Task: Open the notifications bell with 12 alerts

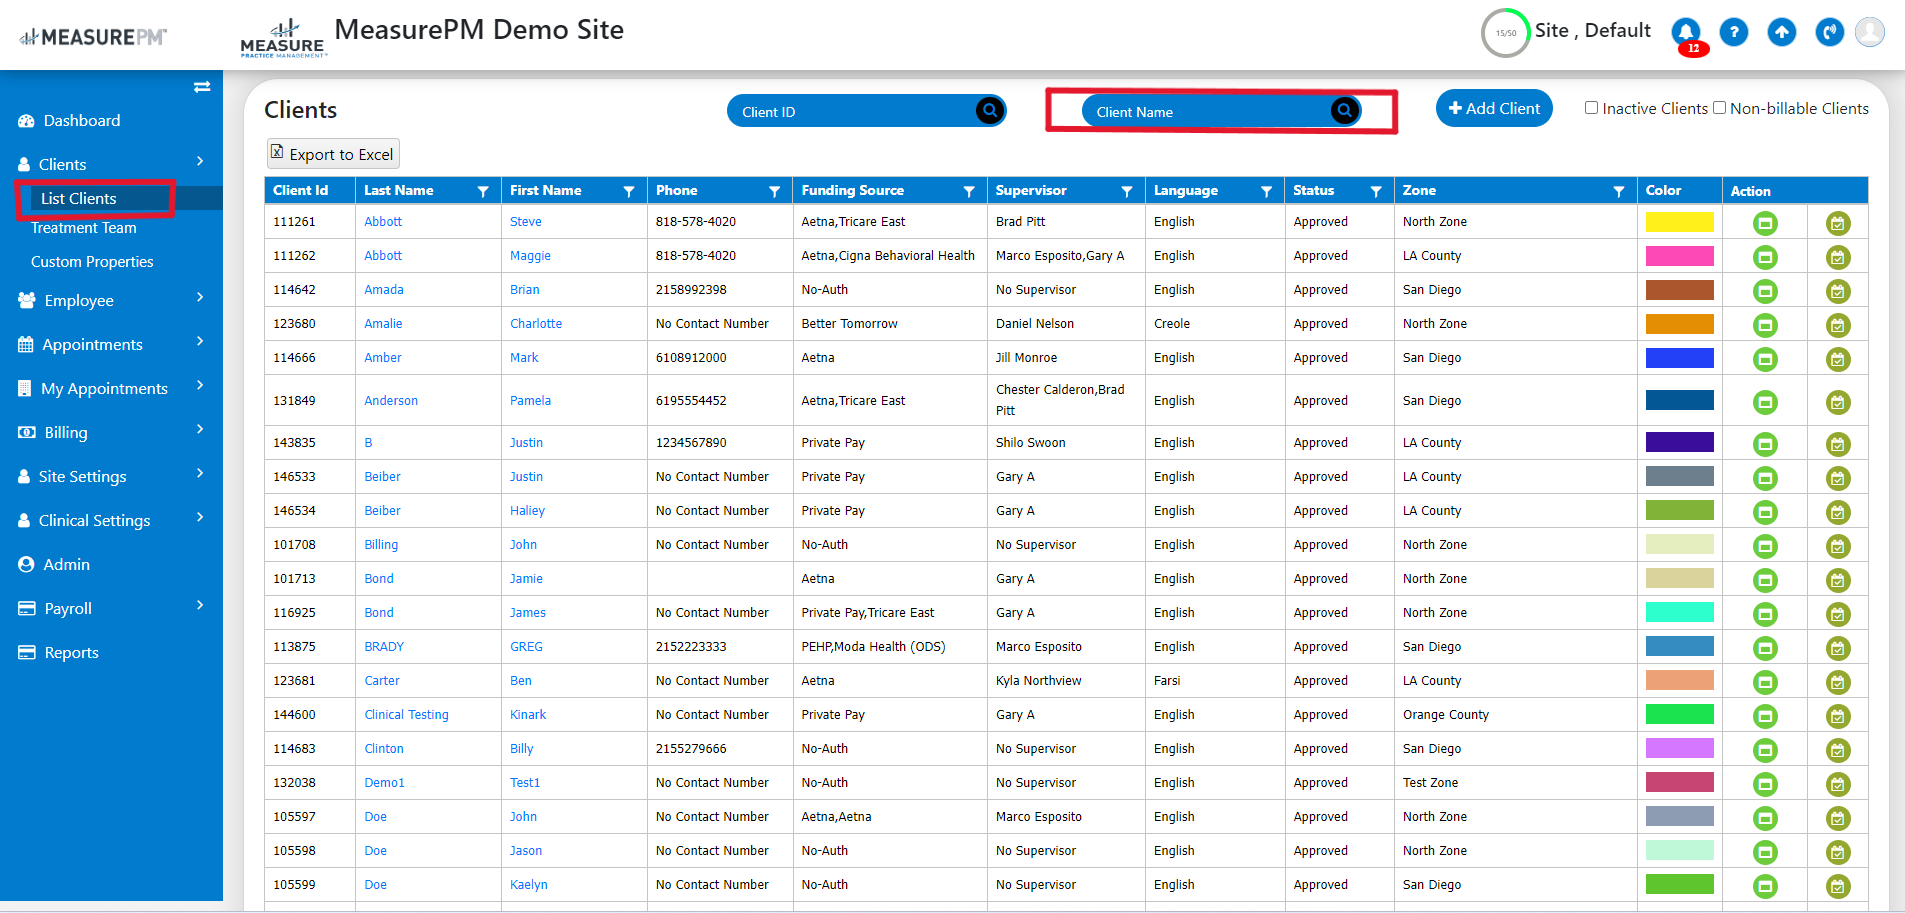Action: [x=1686, y=33]
